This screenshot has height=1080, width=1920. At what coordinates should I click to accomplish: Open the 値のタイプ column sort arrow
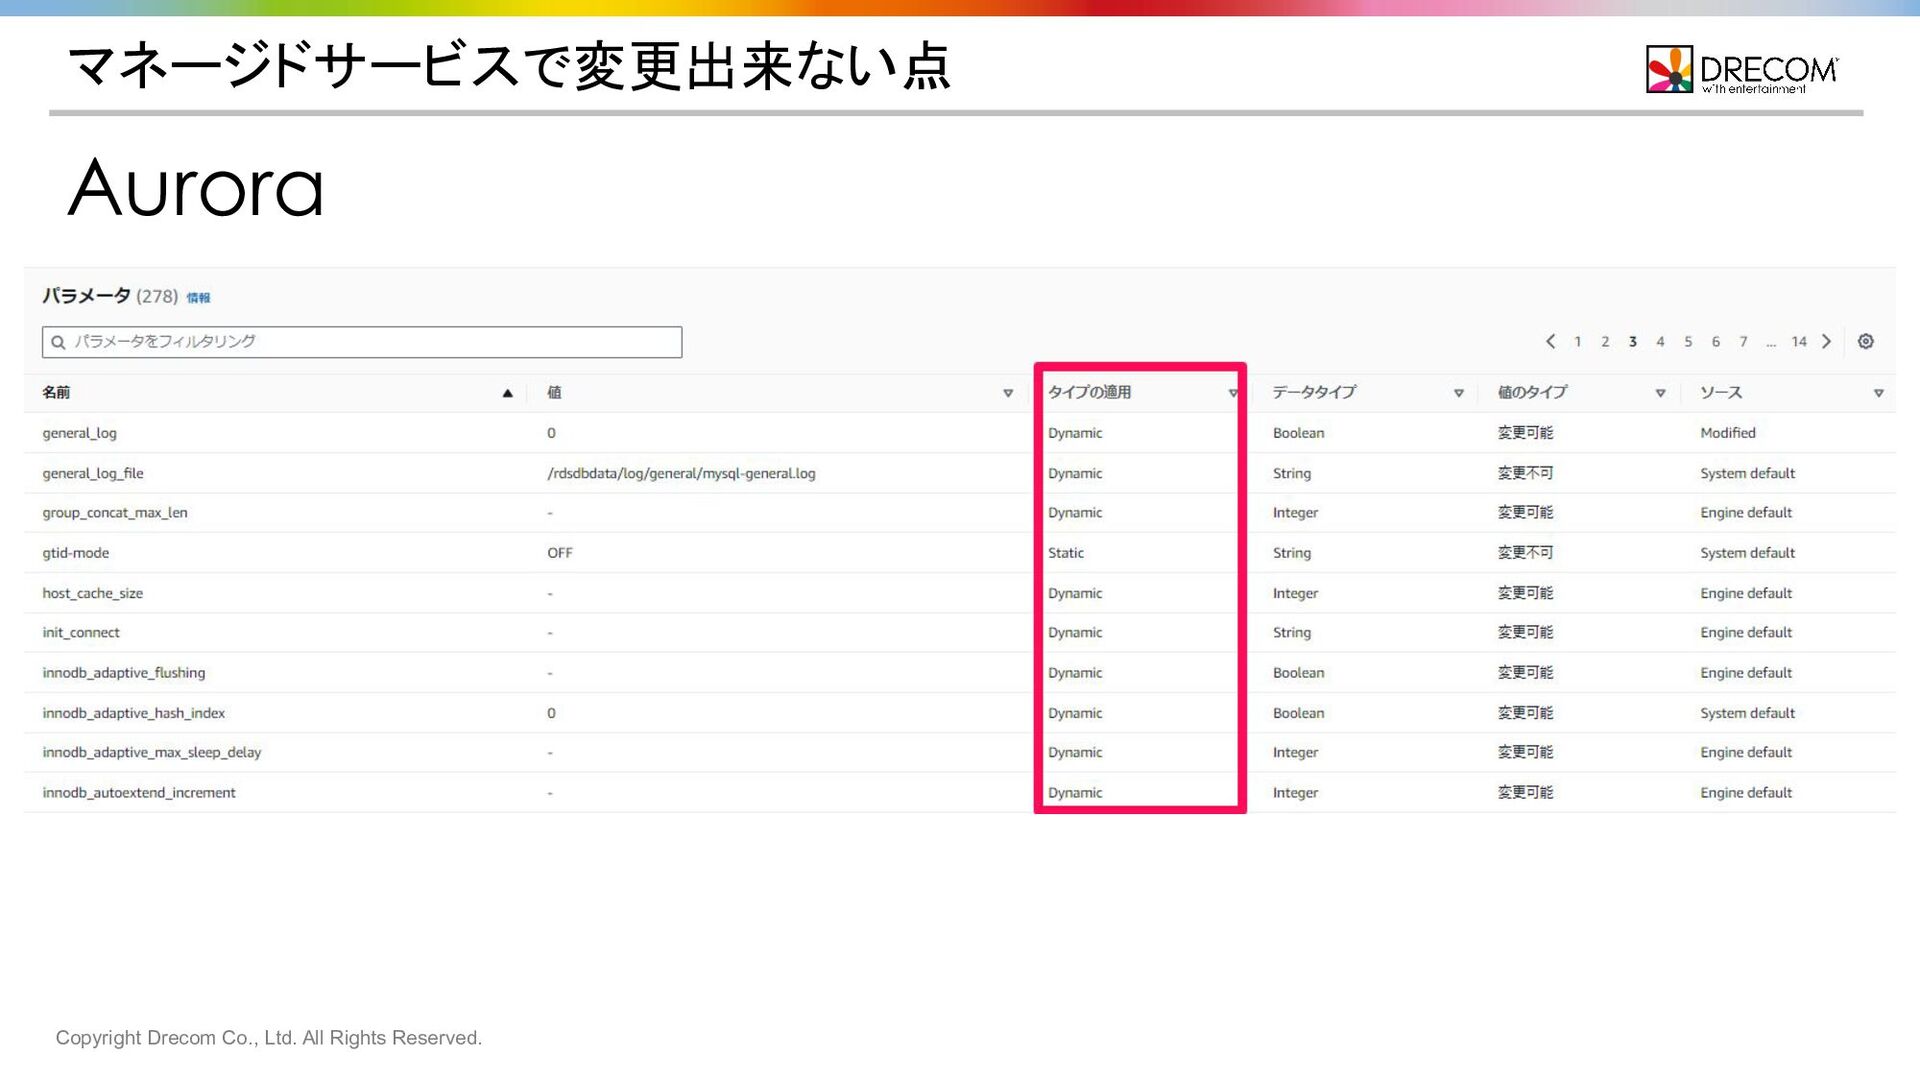click(1660, 393)
